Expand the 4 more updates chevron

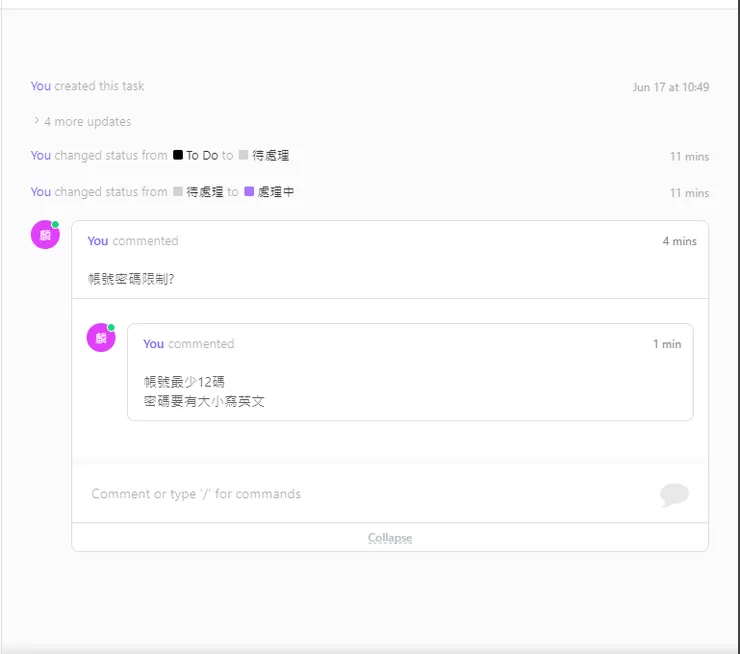click(36, 121)
